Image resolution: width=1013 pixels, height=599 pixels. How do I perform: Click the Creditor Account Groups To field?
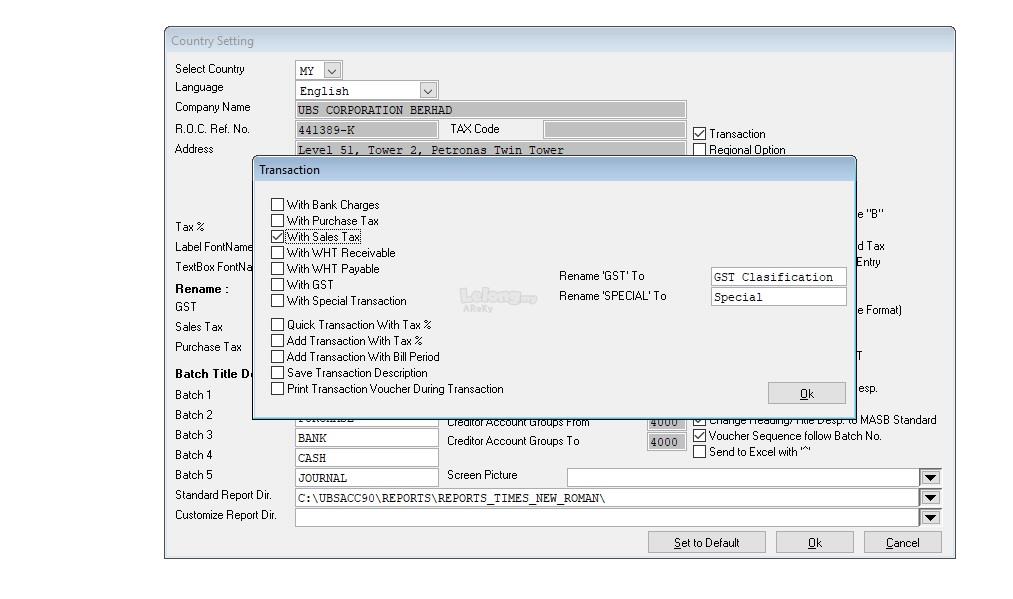coord(666,442)
